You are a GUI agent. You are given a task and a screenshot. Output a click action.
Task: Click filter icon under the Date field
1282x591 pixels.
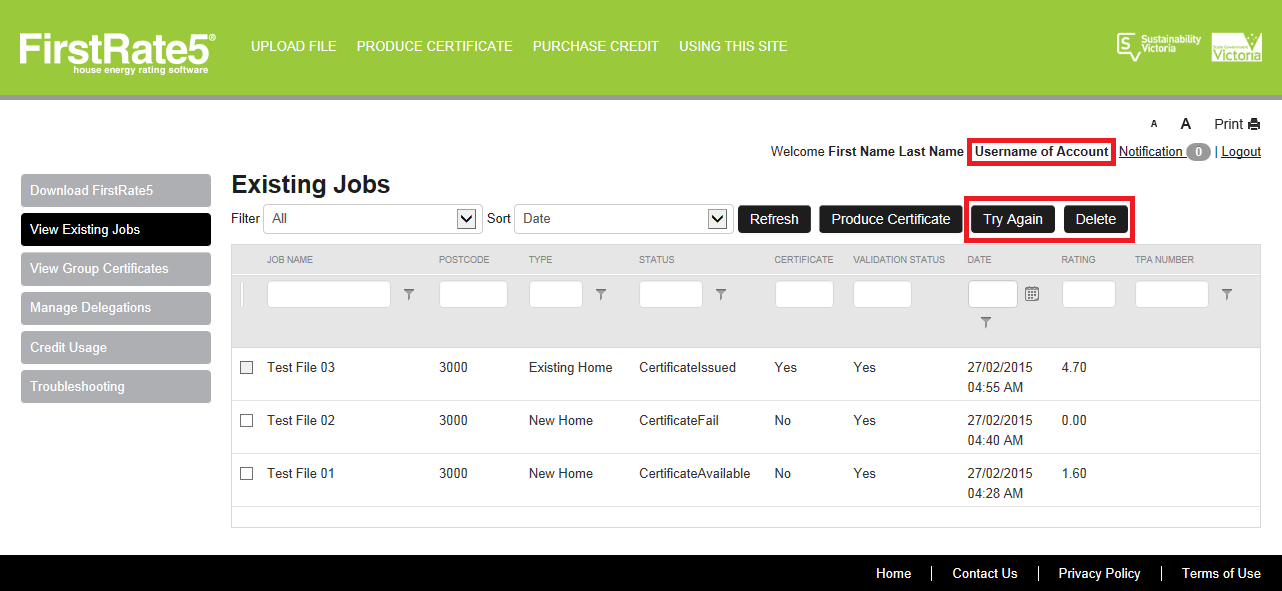[986, 322]
